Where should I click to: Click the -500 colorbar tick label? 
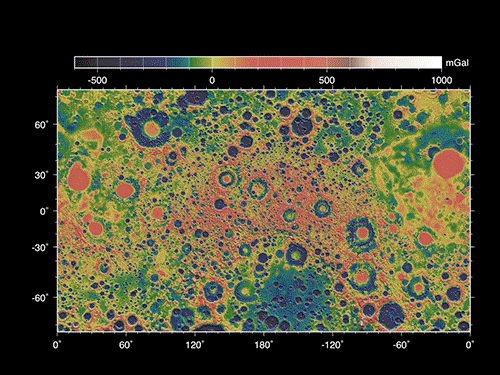click(x=97, y=80)
